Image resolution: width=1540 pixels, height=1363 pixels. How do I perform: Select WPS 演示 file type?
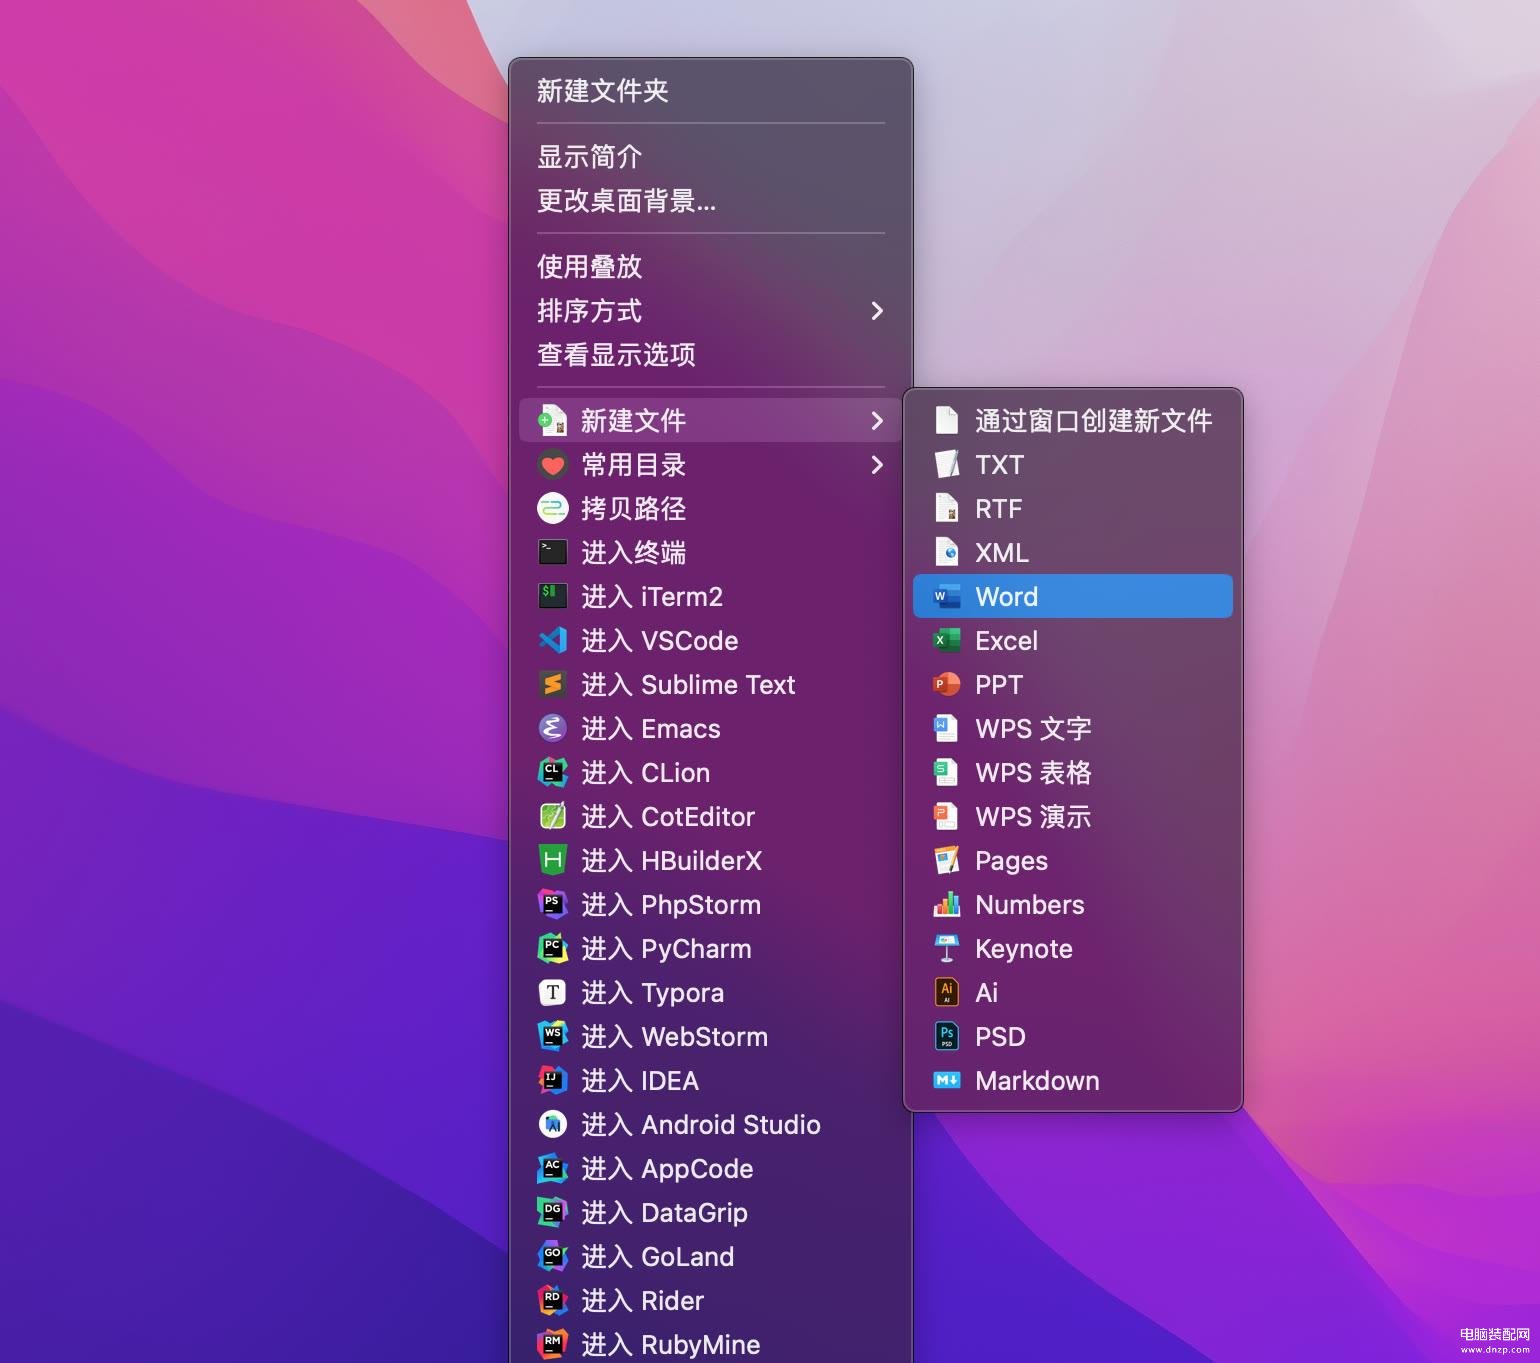point(1073,816)
